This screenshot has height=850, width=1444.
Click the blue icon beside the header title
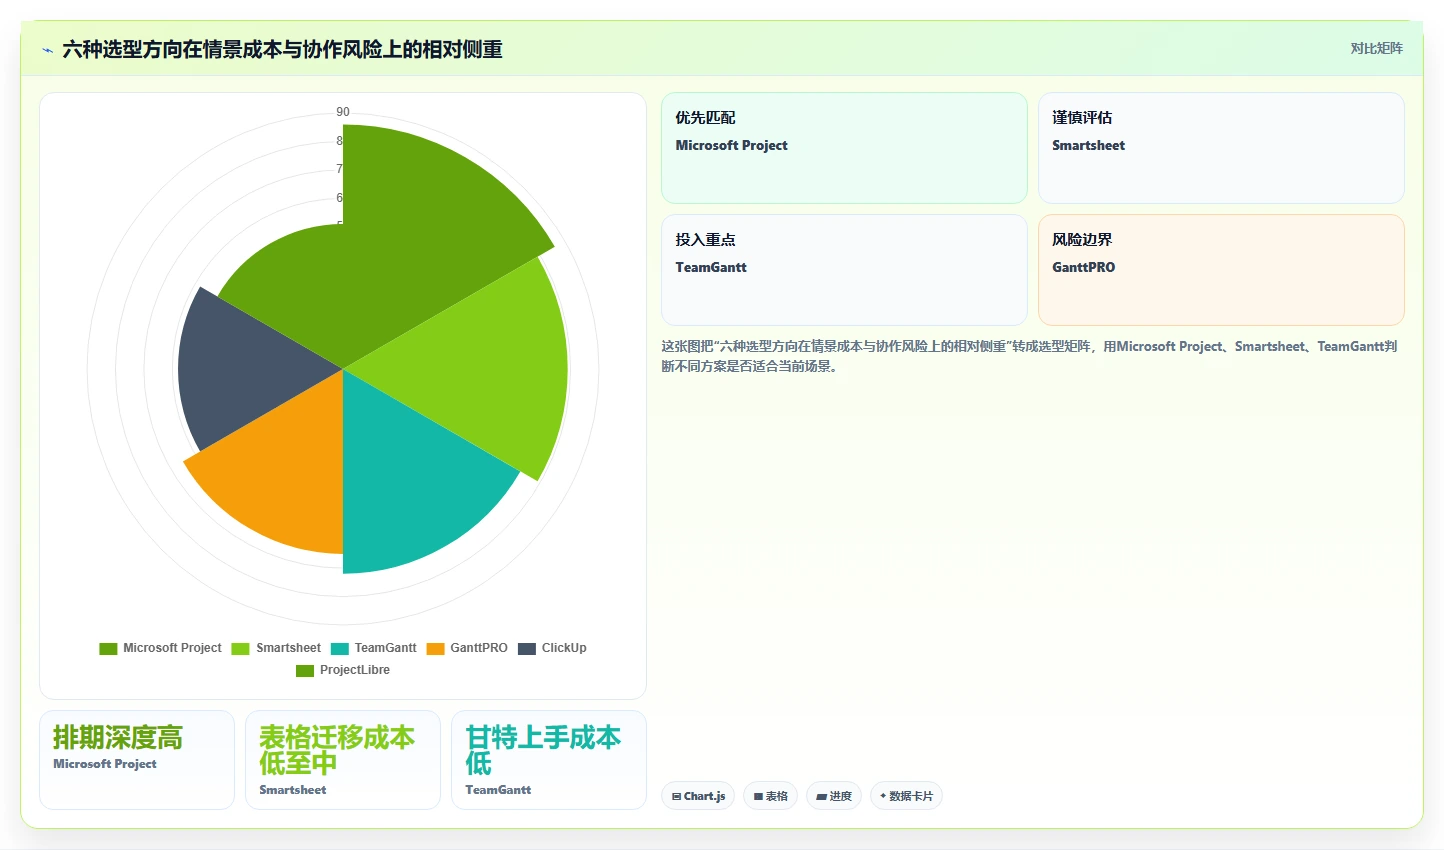point(47,50)
